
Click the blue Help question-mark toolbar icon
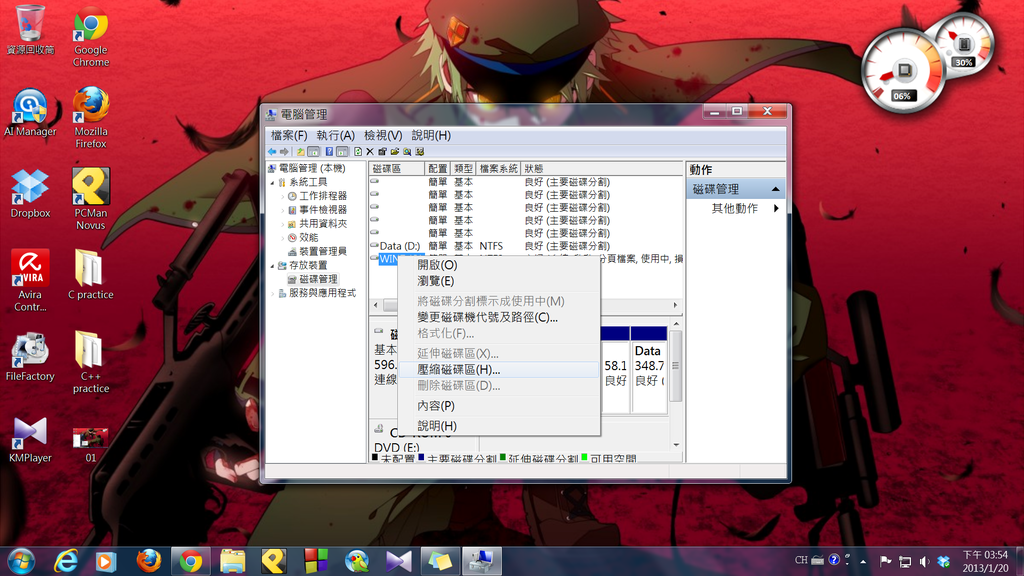coord(329,152)
